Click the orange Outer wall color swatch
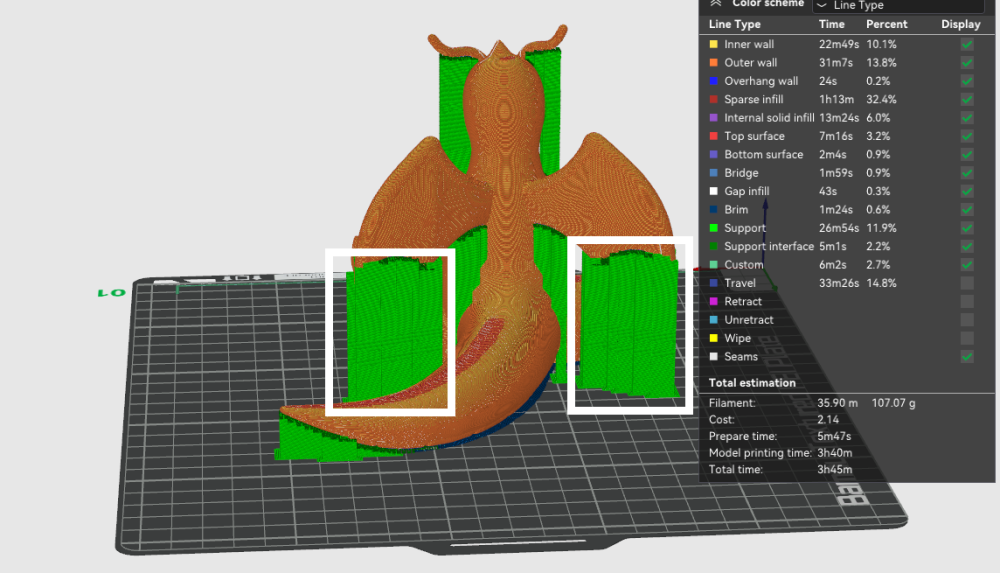The width and height of the screenshot is (1000, 573). pyautogui.click(x=714, y=63)
